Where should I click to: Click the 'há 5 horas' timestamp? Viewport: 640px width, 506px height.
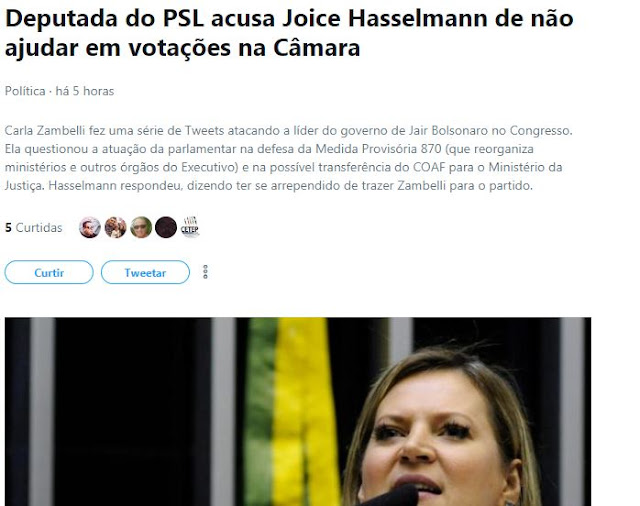84,91
